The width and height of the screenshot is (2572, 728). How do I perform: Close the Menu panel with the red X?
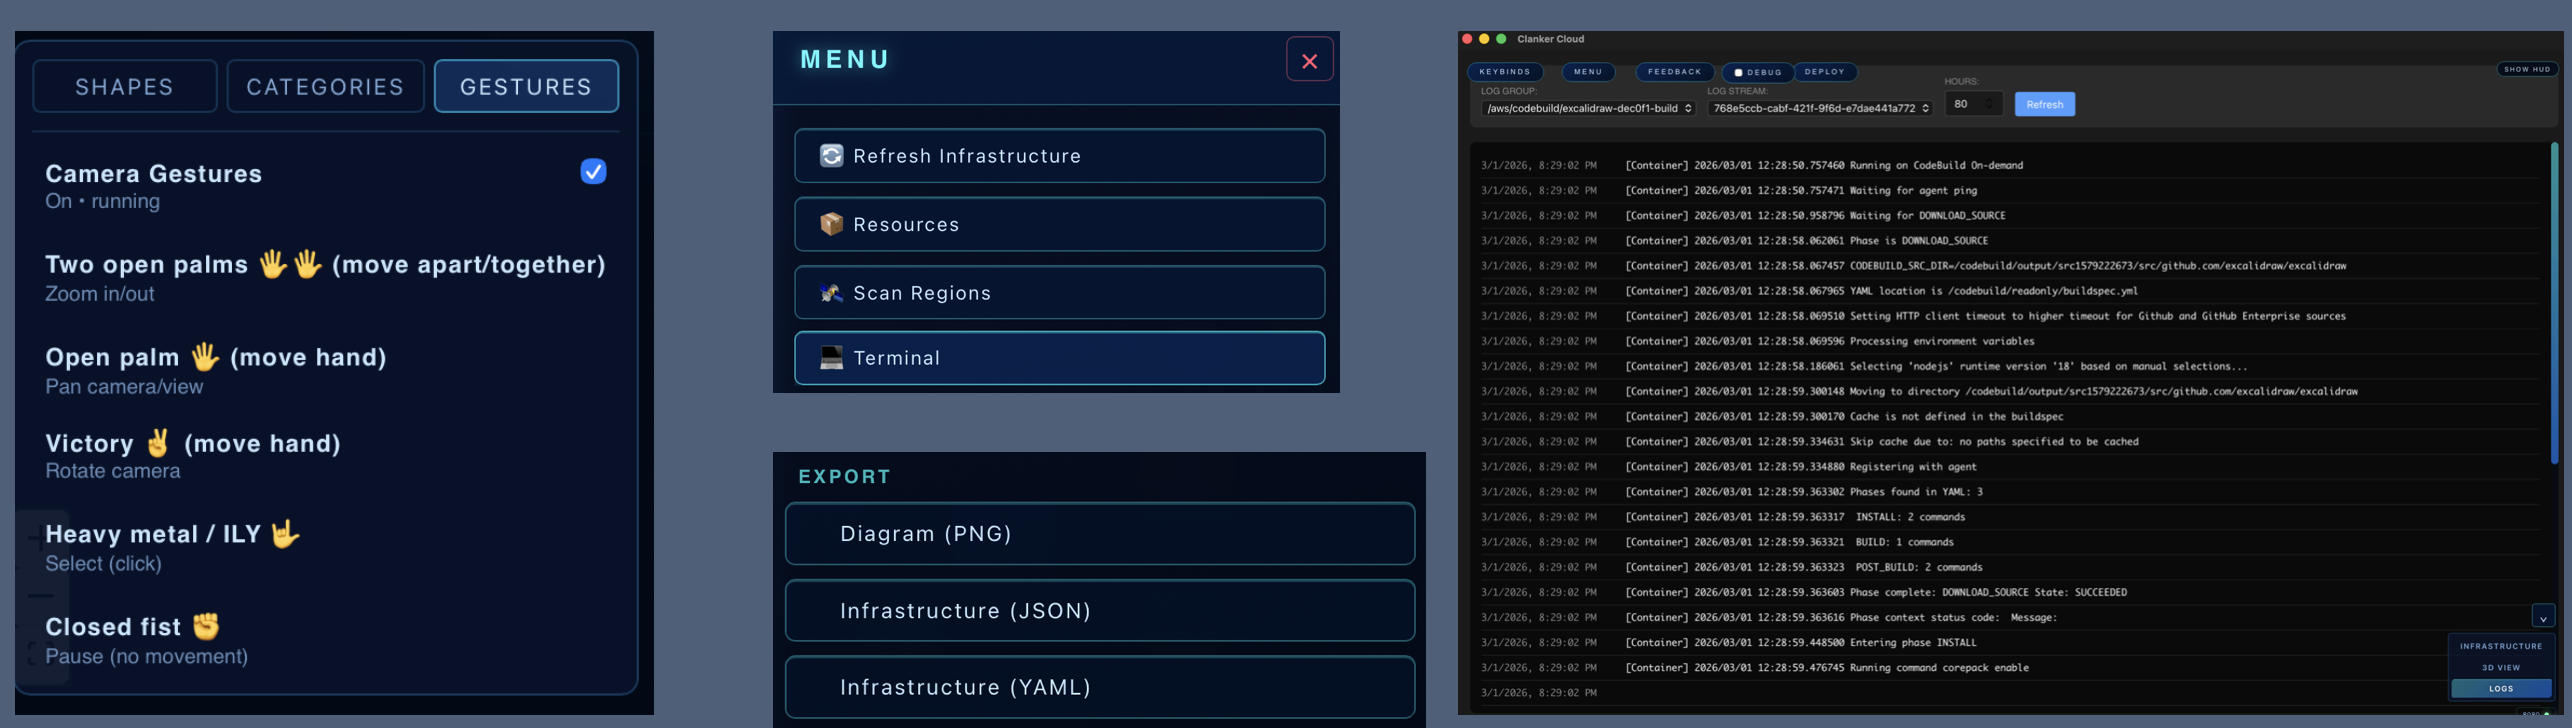click(1309, 60)
